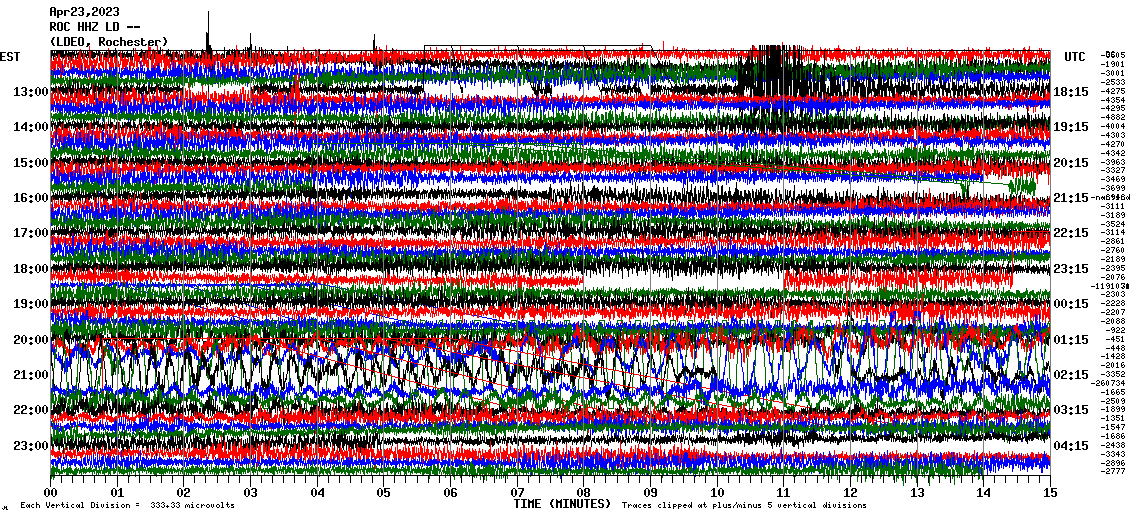Image resolution: width=1130 pixels, height=519 pixels.
Task: Select the 20:00 EST row label
Action: click(x=30, y=340)
